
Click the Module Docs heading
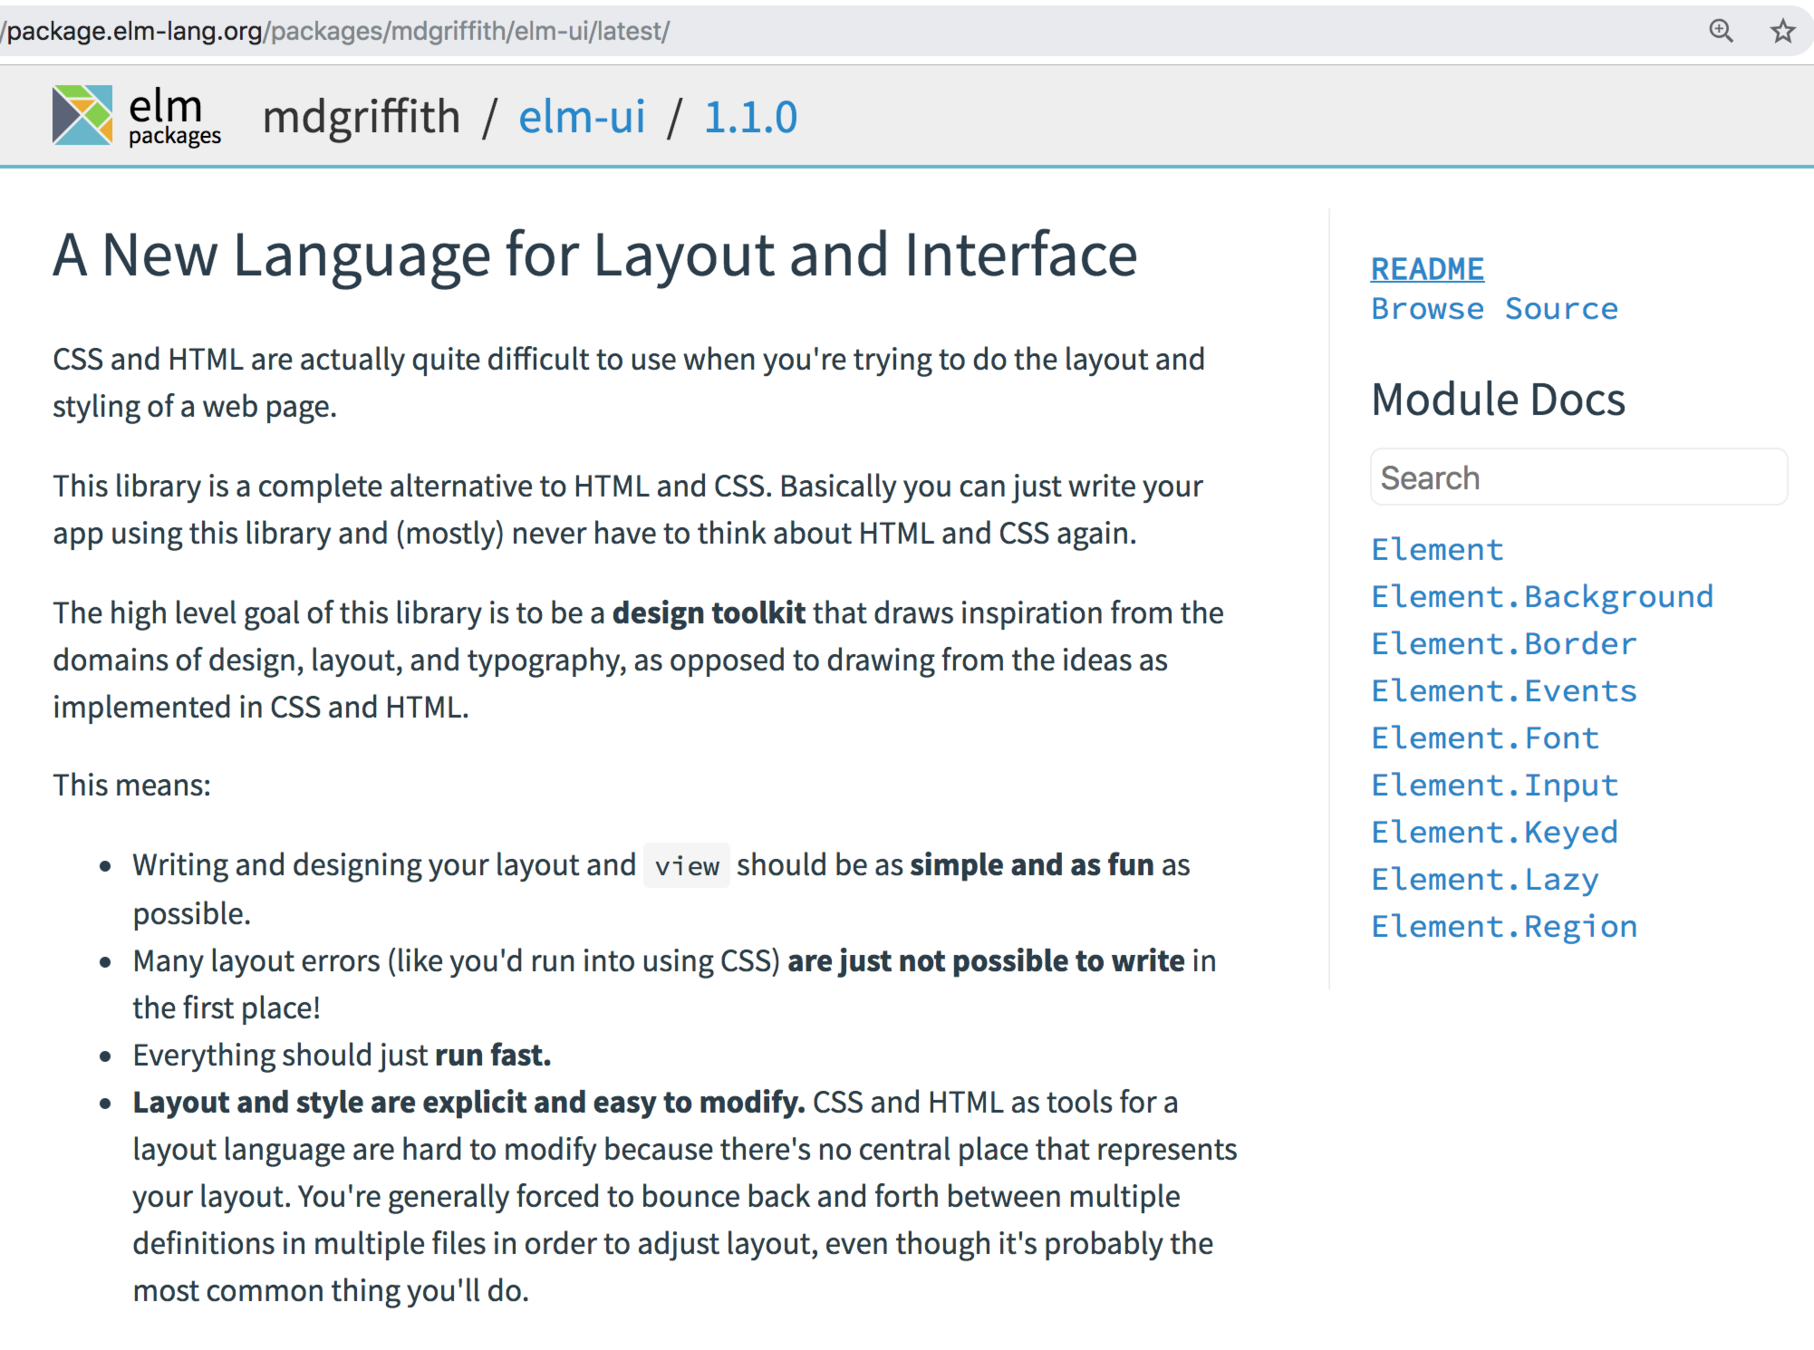tap(1498, 399)
